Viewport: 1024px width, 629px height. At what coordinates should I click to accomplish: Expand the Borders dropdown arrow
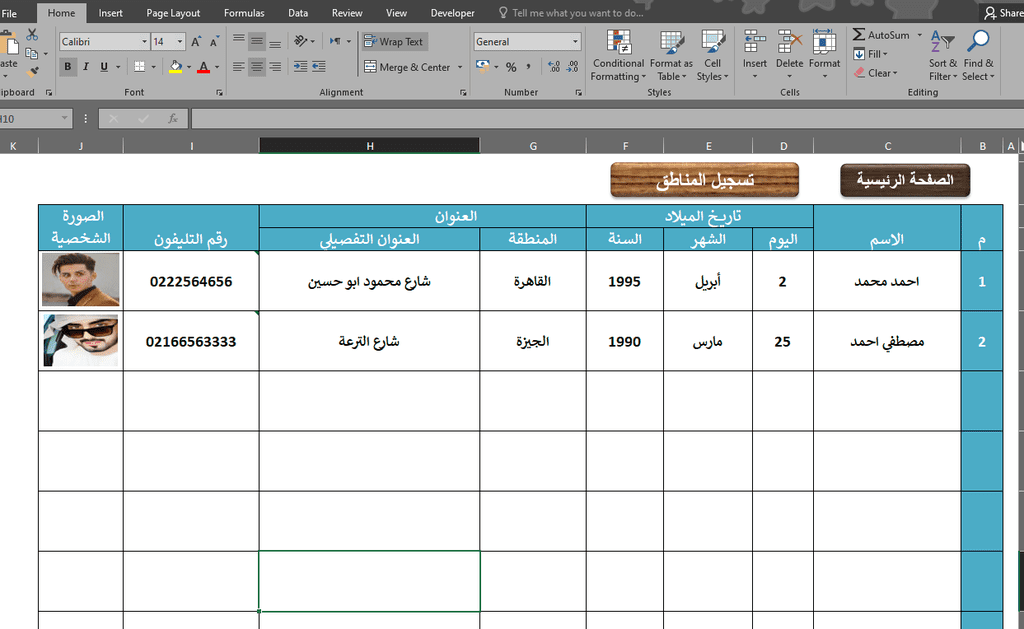[x=153, y=67]
